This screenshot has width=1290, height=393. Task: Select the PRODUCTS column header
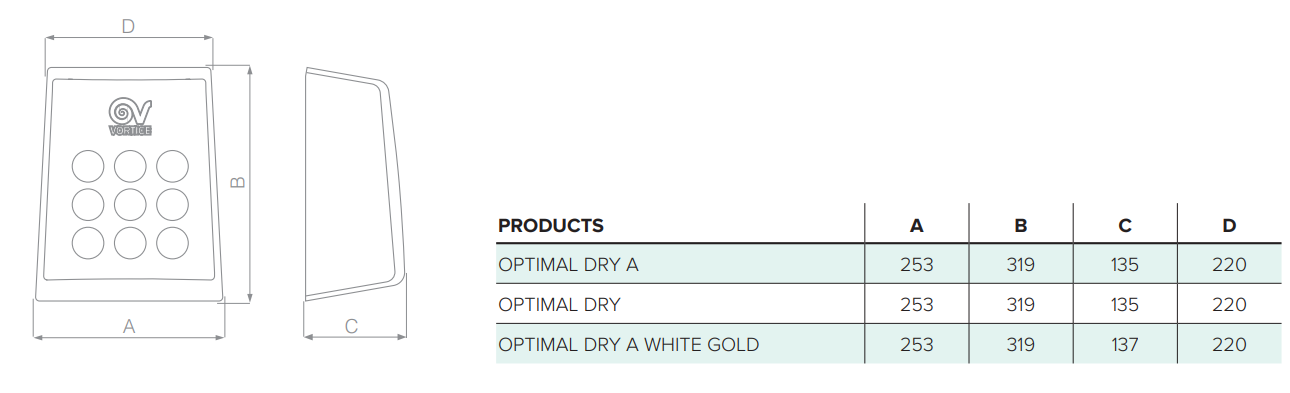tap(551, 225)
